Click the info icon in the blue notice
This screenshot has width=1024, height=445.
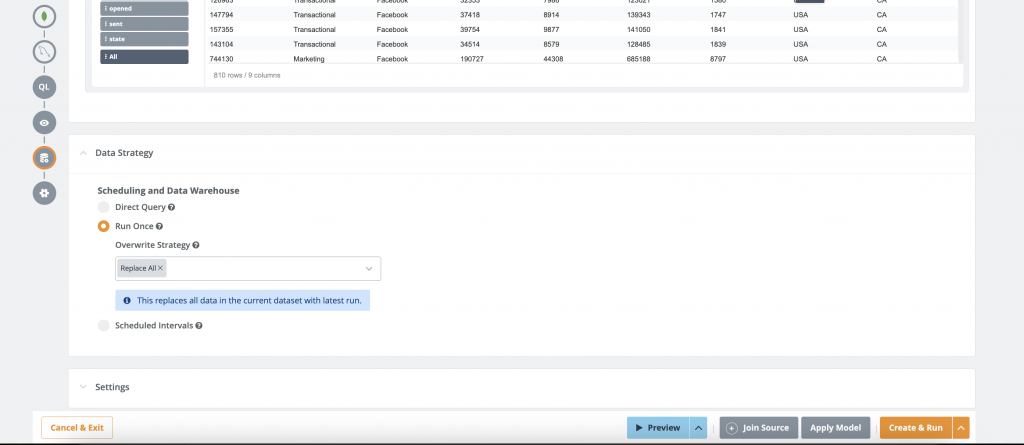pyautogui.click(x=127, y=301)
